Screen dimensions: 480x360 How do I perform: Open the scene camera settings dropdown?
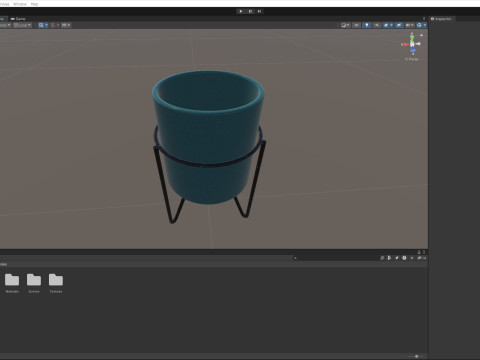click(x=410, y=25)
